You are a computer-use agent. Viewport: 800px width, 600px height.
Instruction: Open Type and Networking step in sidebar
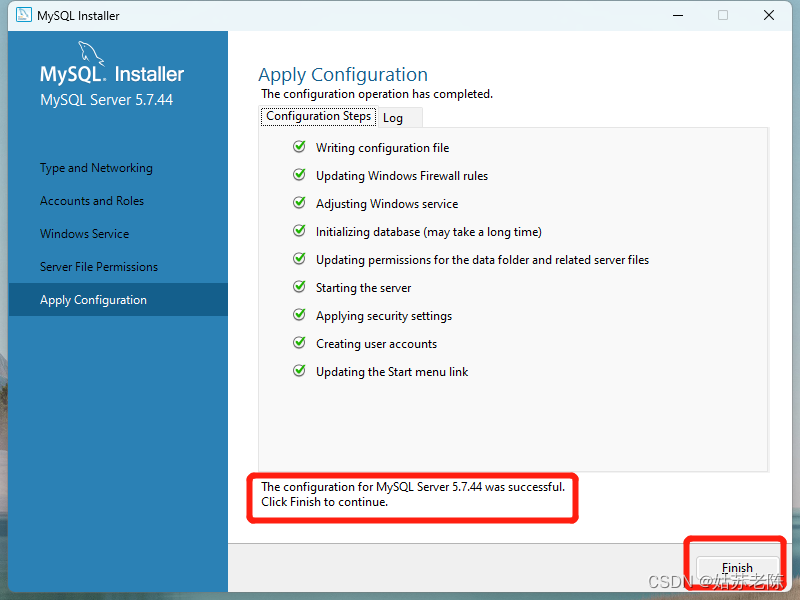pos(96,168)
